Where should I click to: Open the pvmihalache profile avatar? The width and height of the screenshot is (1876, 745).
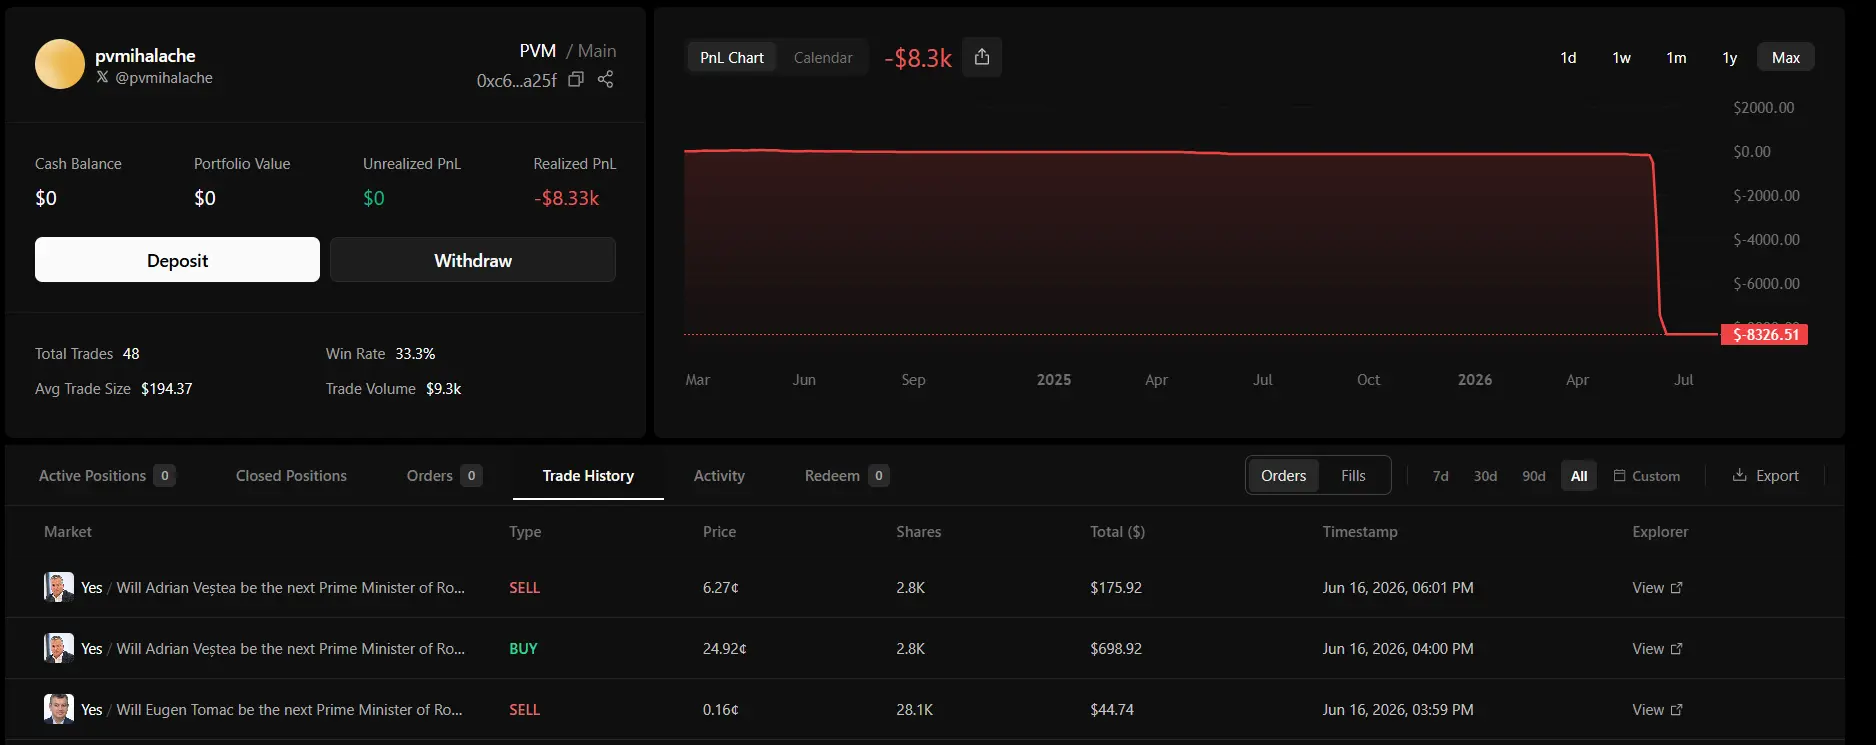[60, 64]
